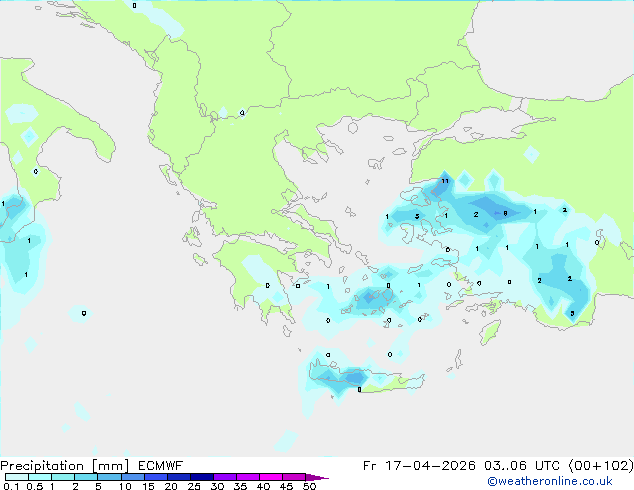Click the '35' legend scale label
This screenshot has width=634, height=490.
pos(240,486)
